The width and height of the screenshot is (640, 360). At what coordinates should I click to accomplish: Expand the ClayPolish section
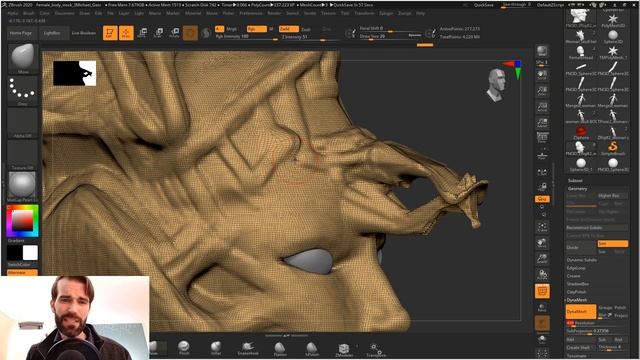[576, 292]
